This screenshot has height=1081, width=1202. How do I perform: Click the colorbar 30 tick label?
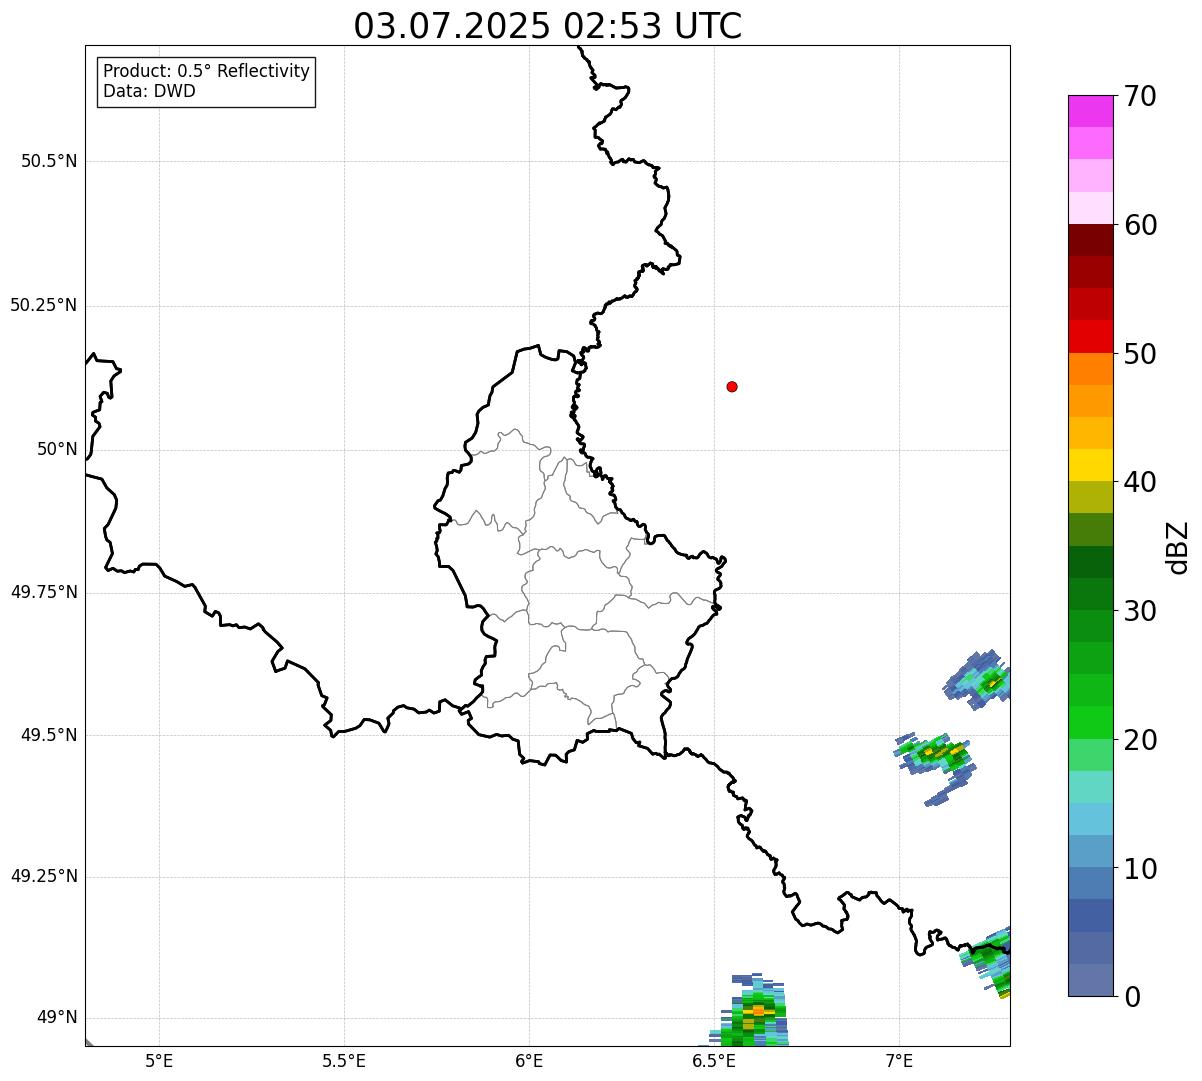tap(1140, 611)
